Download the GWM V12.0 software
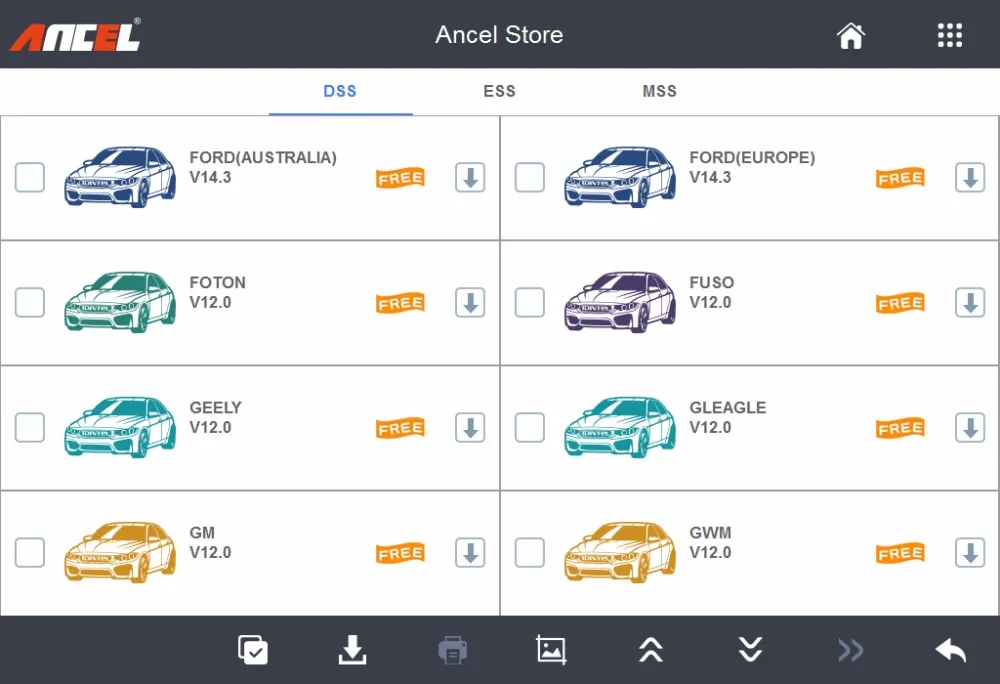The height and width of the screenshot is (684, 1000). point(970,553)
